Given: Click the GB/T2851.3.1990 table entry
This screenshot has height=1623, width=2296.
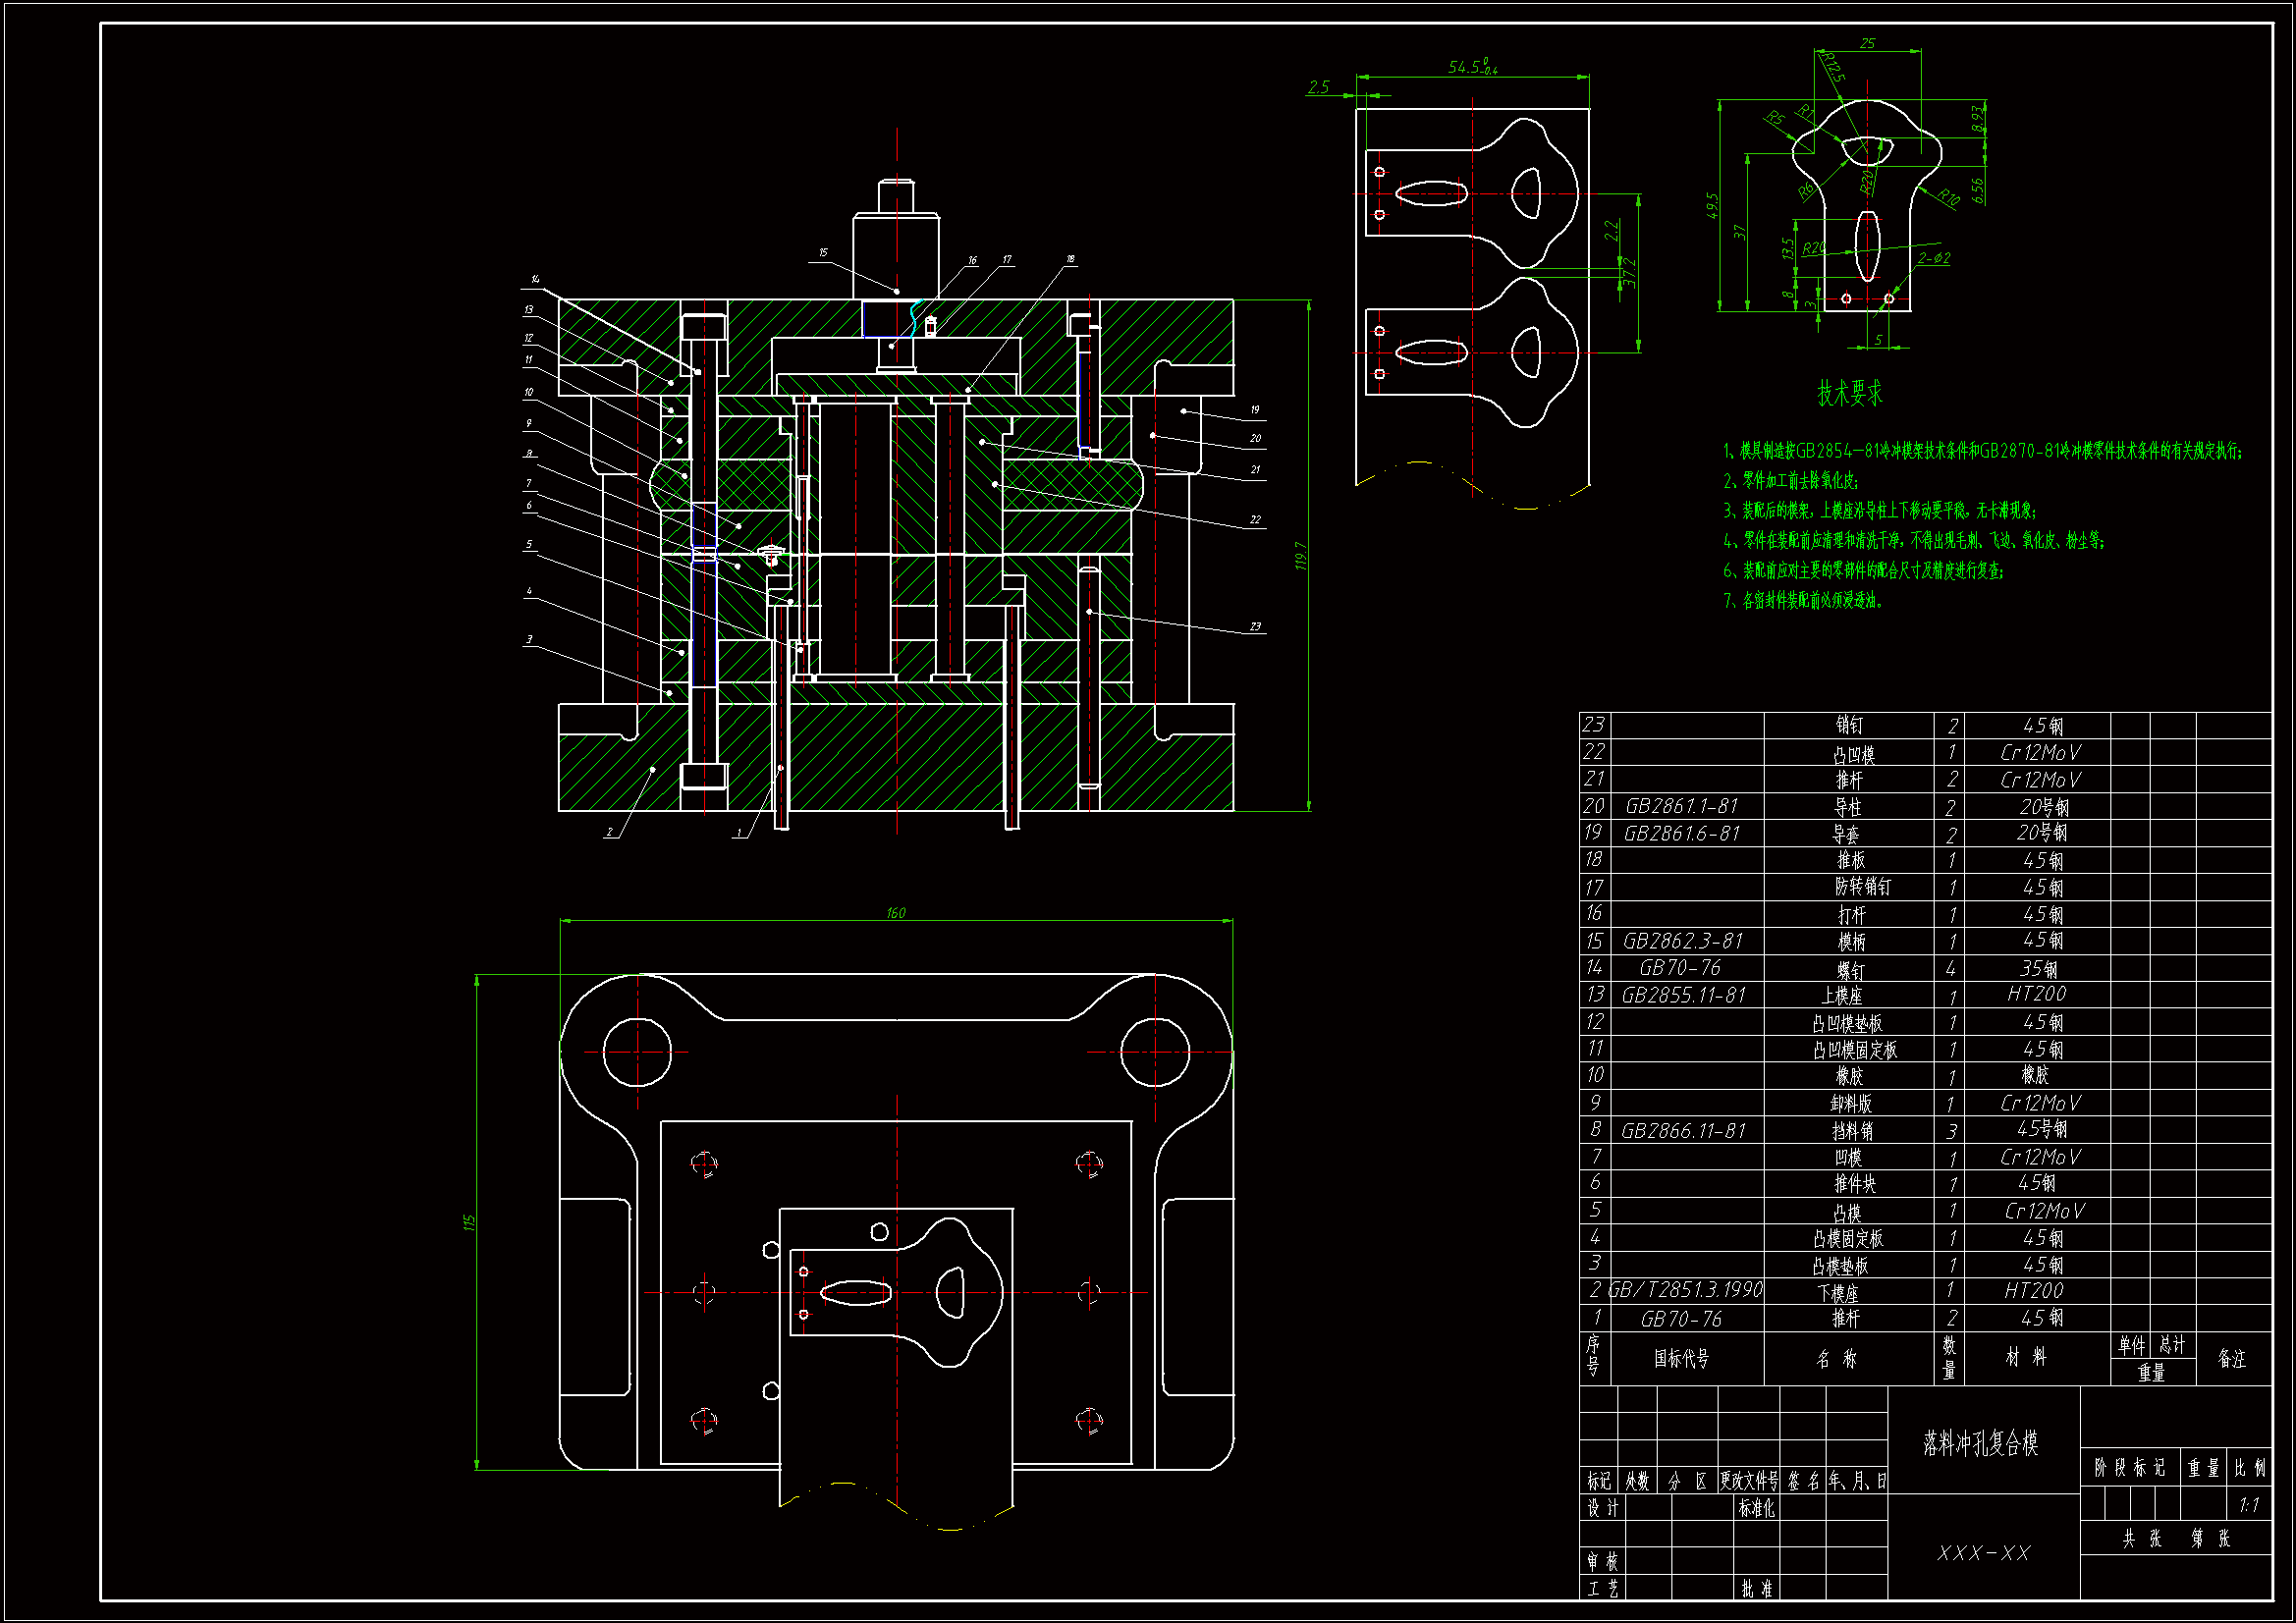Looking at the screenshot, I should [1686, 1290].
